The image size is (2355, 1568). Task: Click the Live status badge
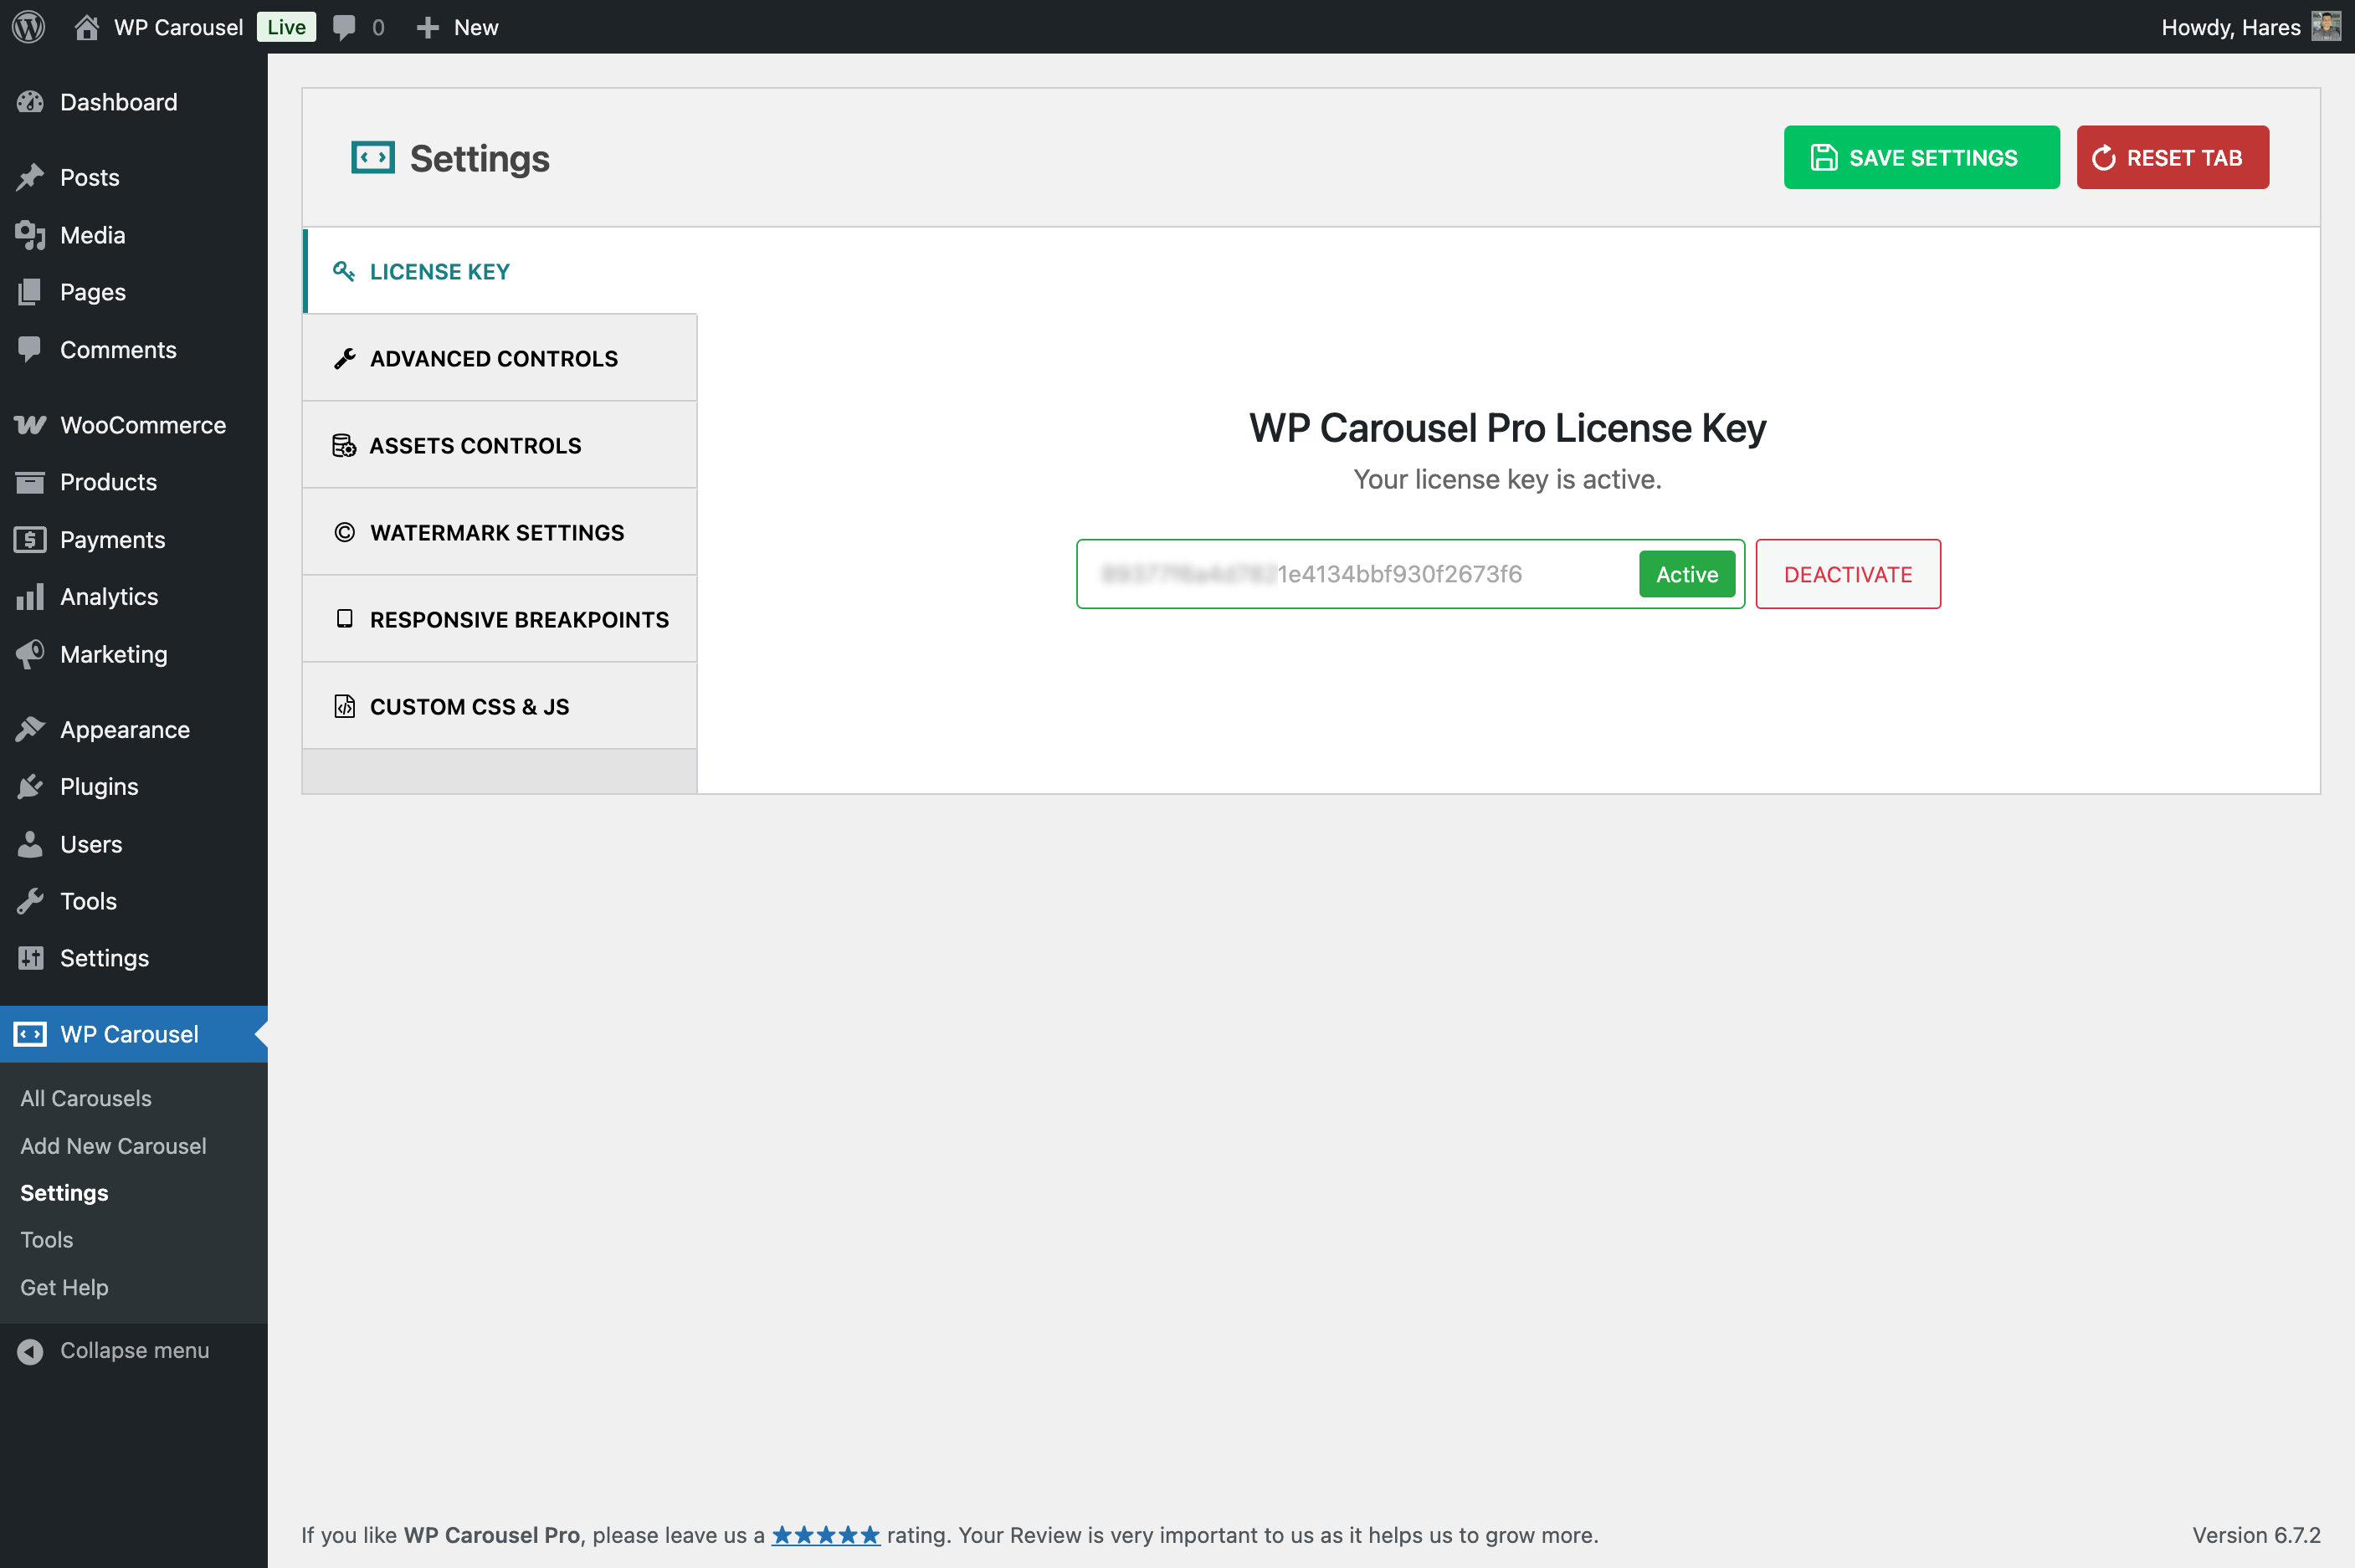[286, 27]
